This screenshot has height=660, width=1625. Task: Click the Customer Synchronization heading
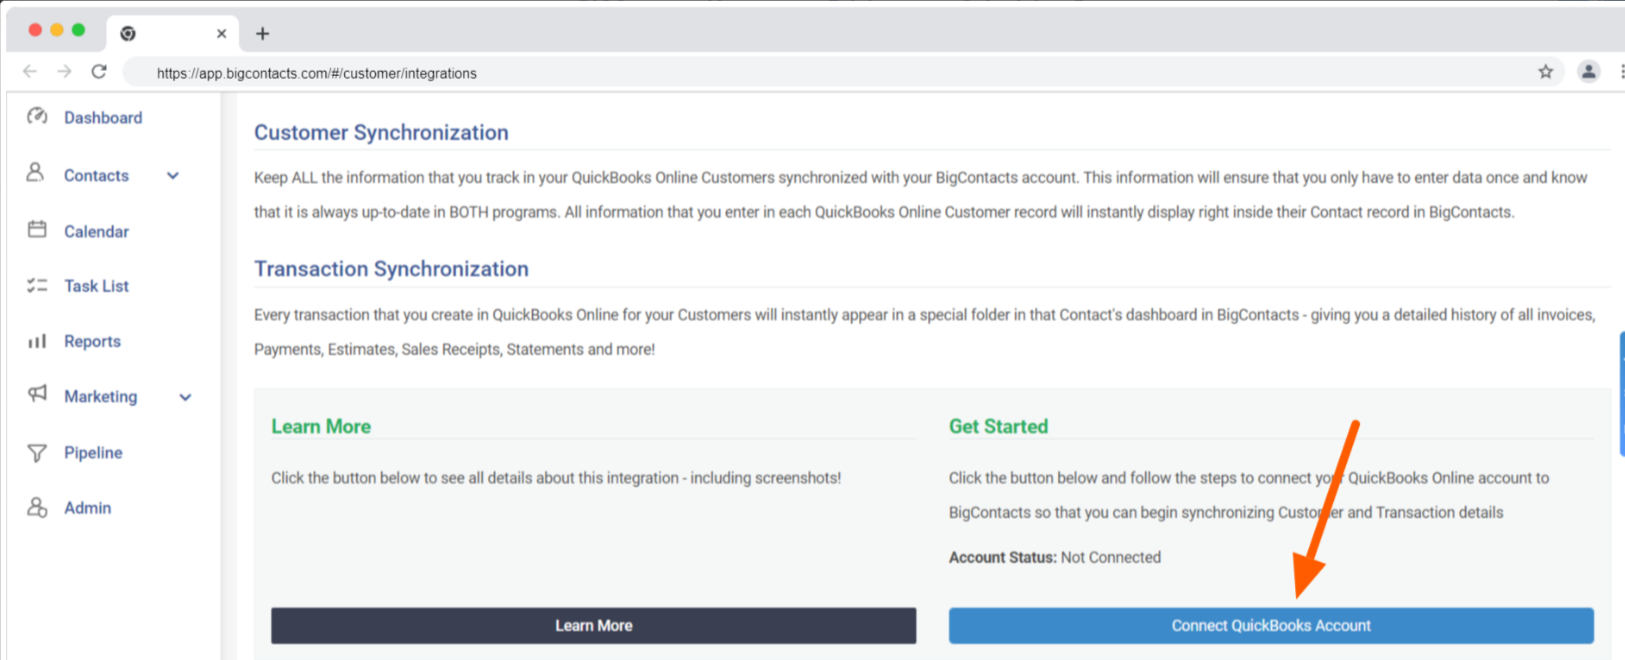point(381,132)
